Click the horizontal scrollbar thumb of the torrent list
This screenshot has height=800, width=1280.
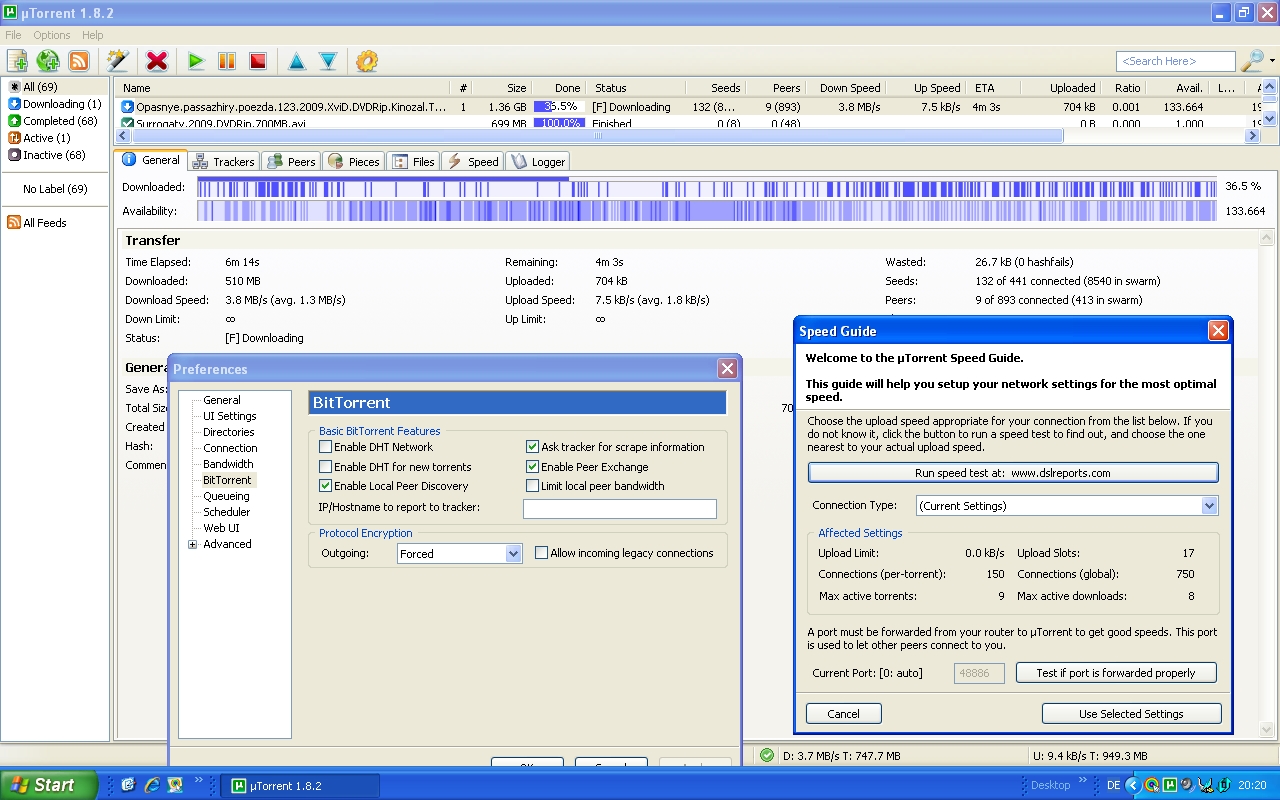[x=600, y=135]
